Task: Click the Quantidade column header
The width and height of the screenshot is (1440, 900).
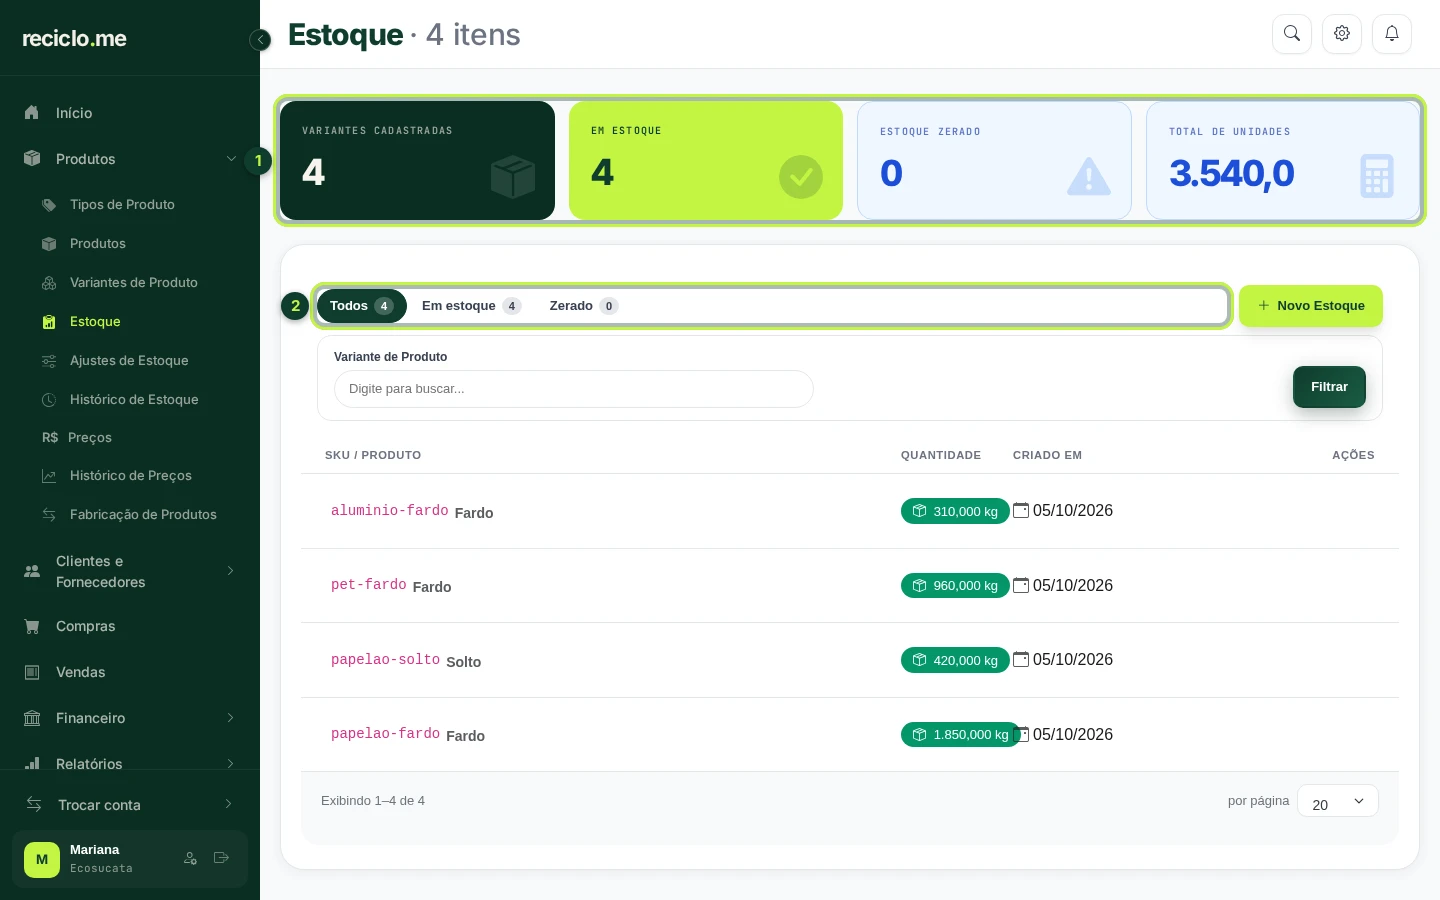Action: pos(941,455)
